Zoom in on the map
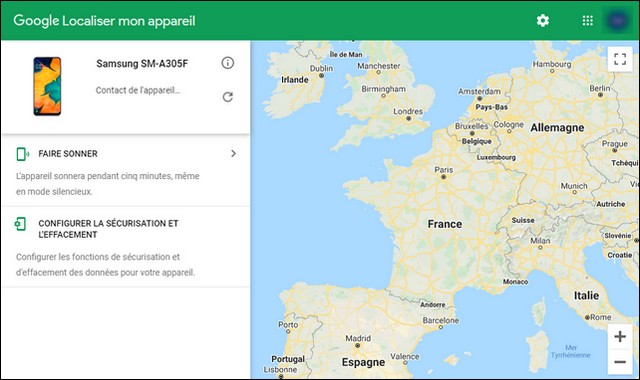This screenshot has width=640, height=380. [x=620, y=337]
